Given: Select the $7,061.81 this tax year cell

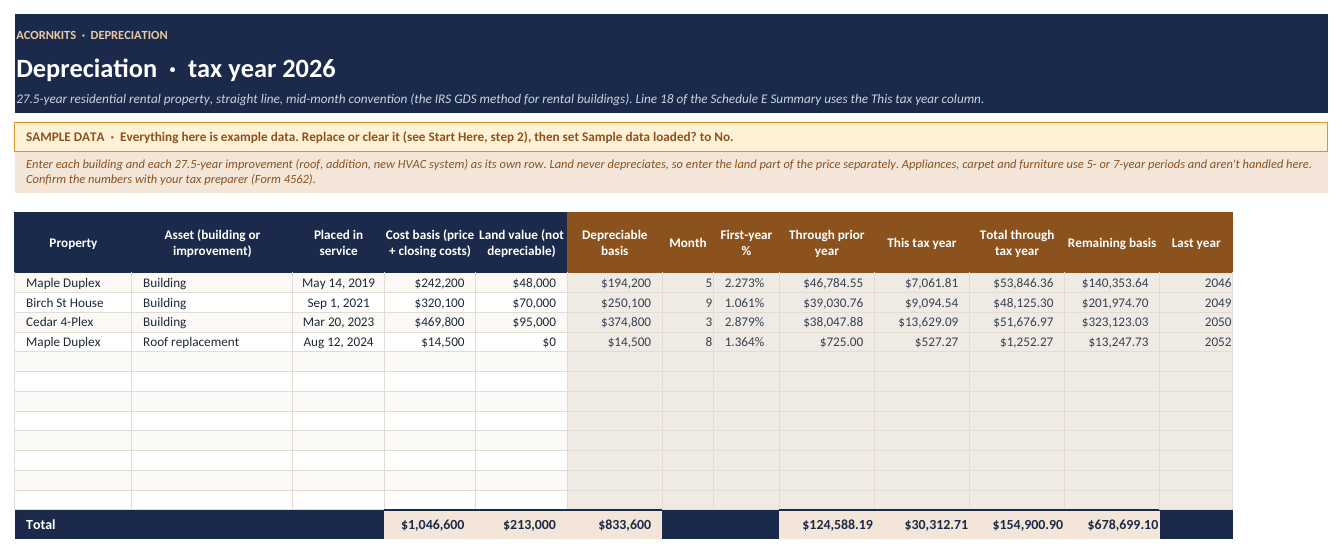Looking at the screenshot, I should pos(921,283).
